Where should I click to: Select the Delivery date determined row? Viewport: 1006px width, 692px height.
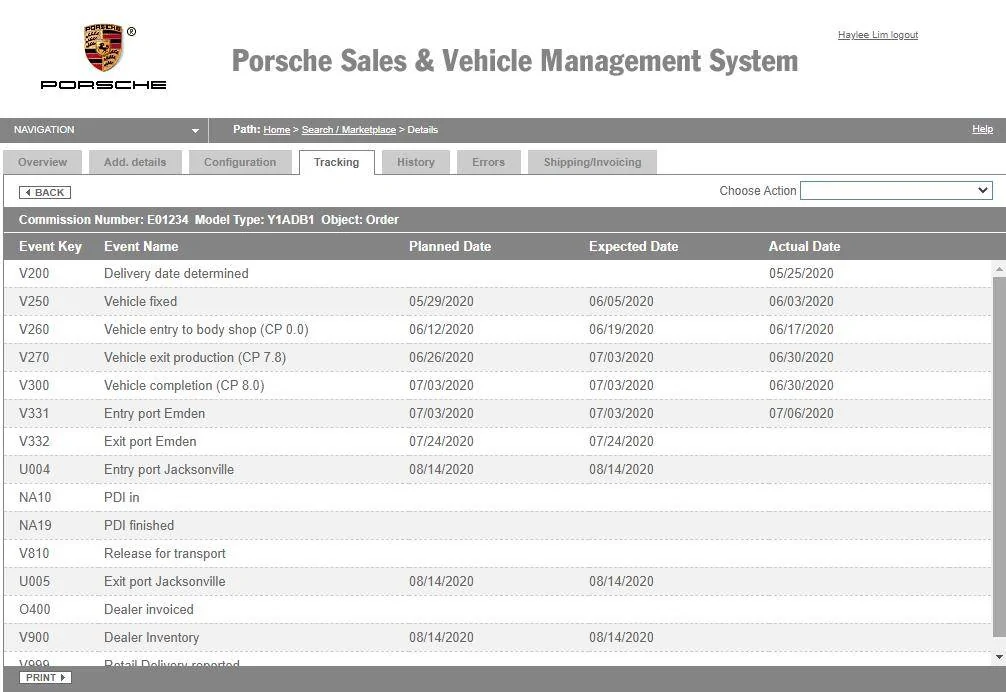pyautogui.click(x=498, y=273)
